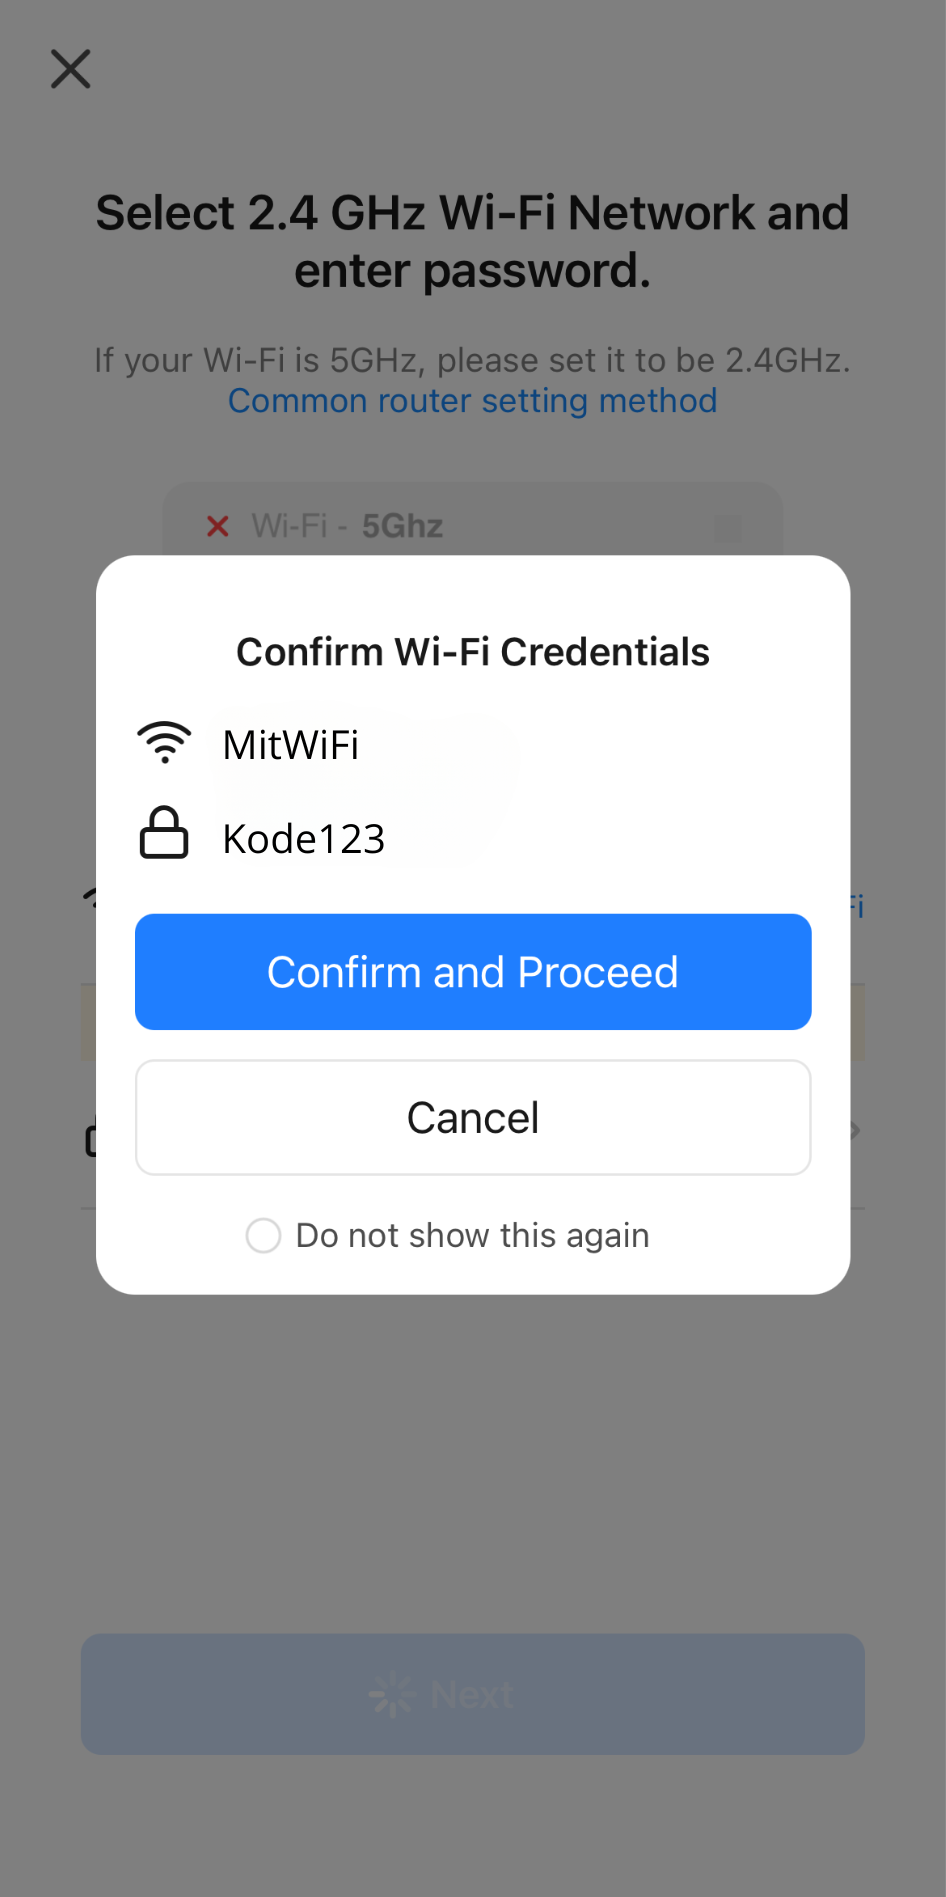
Task: Click the partially hidden lock icon behind dialog
Action: tap(90, 1137)
